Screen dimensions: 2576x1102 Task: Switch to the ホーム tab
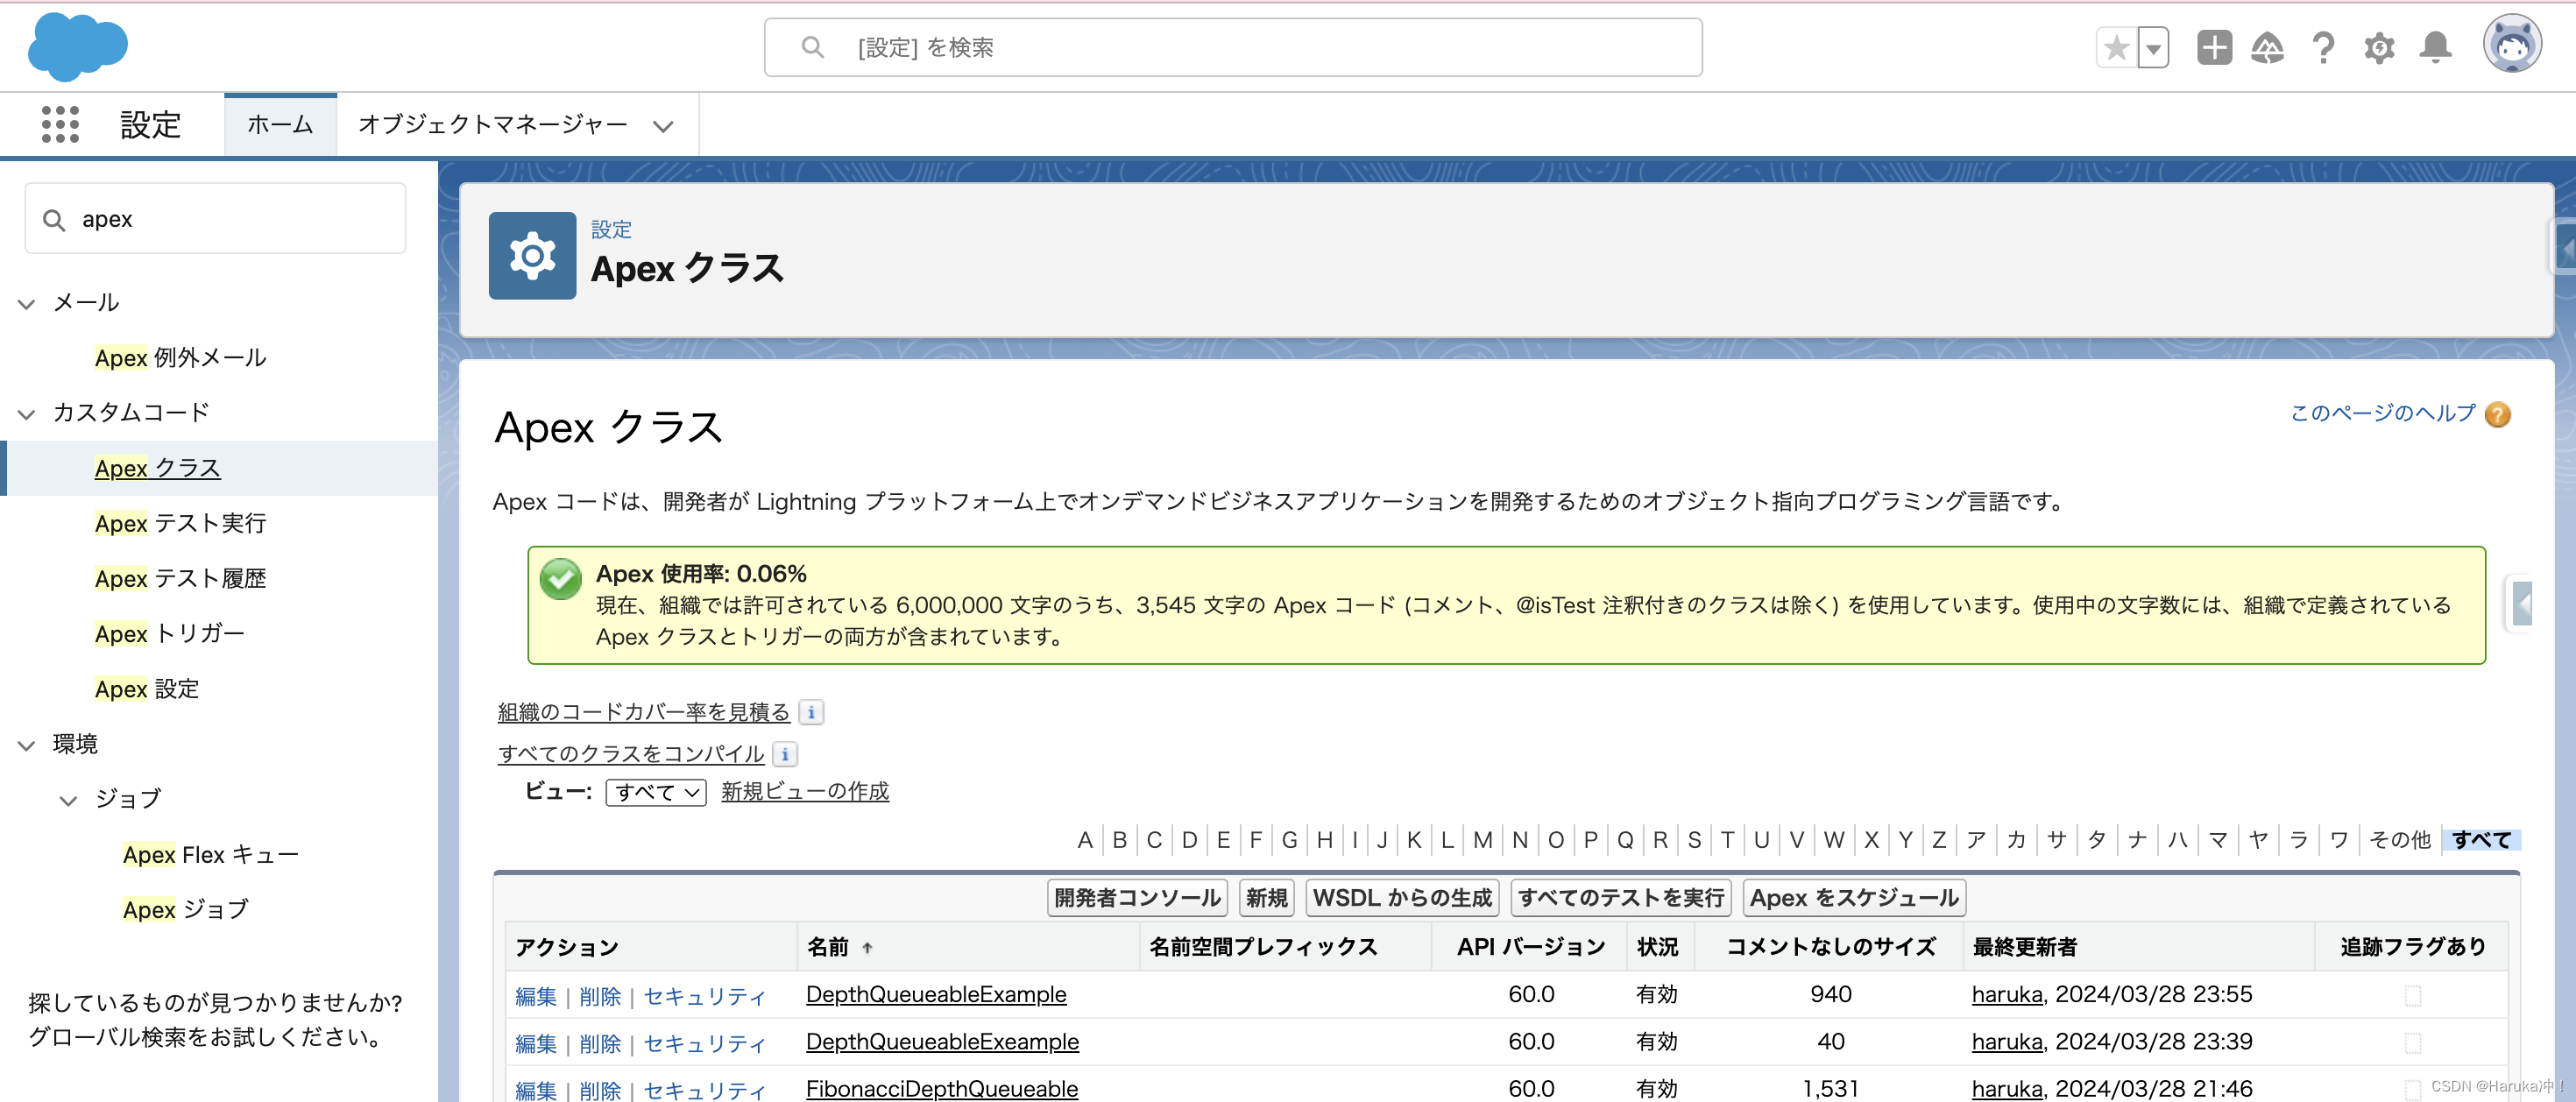tap(280, 125)
